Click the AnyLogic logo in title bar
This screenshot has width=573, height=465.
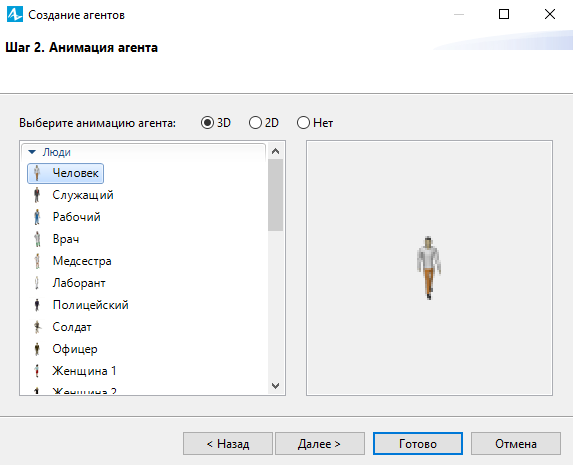[15, 14]
